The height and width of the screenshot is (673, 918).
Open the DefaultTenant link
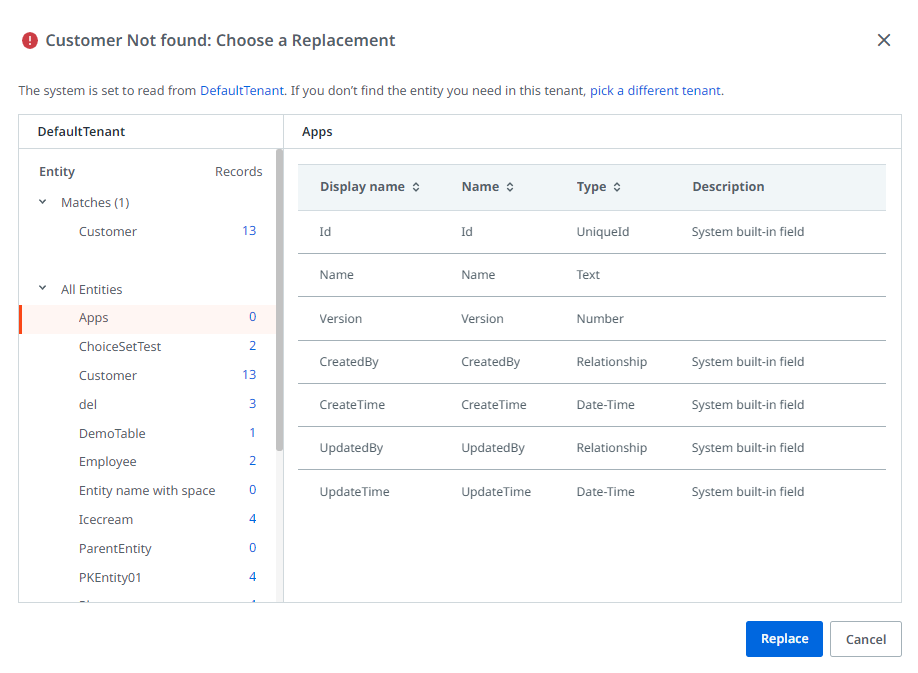[x=242, y=91]
